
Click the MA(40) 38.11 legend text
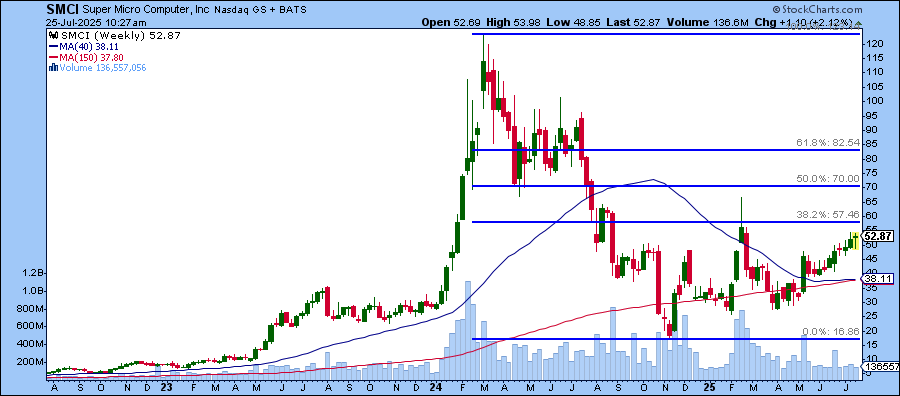pos(91,46)
